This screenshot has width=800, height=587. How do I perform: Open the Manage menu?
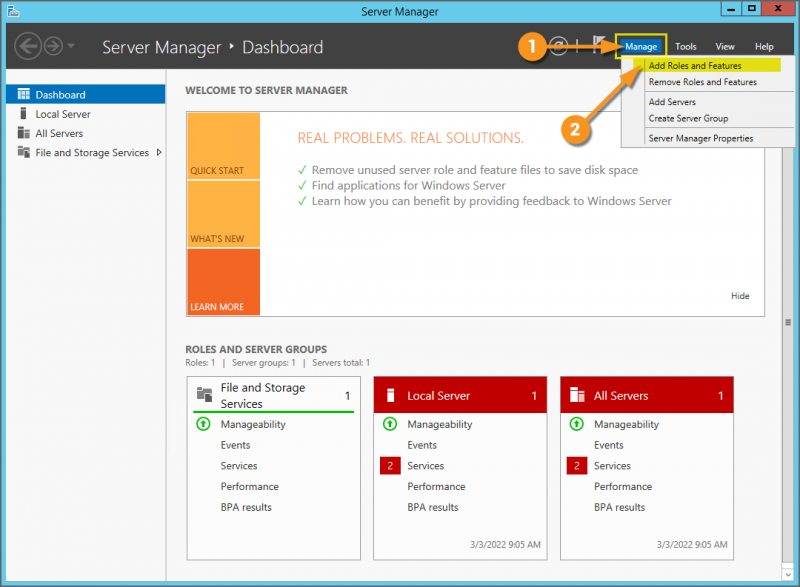click(x=641, y=46)
